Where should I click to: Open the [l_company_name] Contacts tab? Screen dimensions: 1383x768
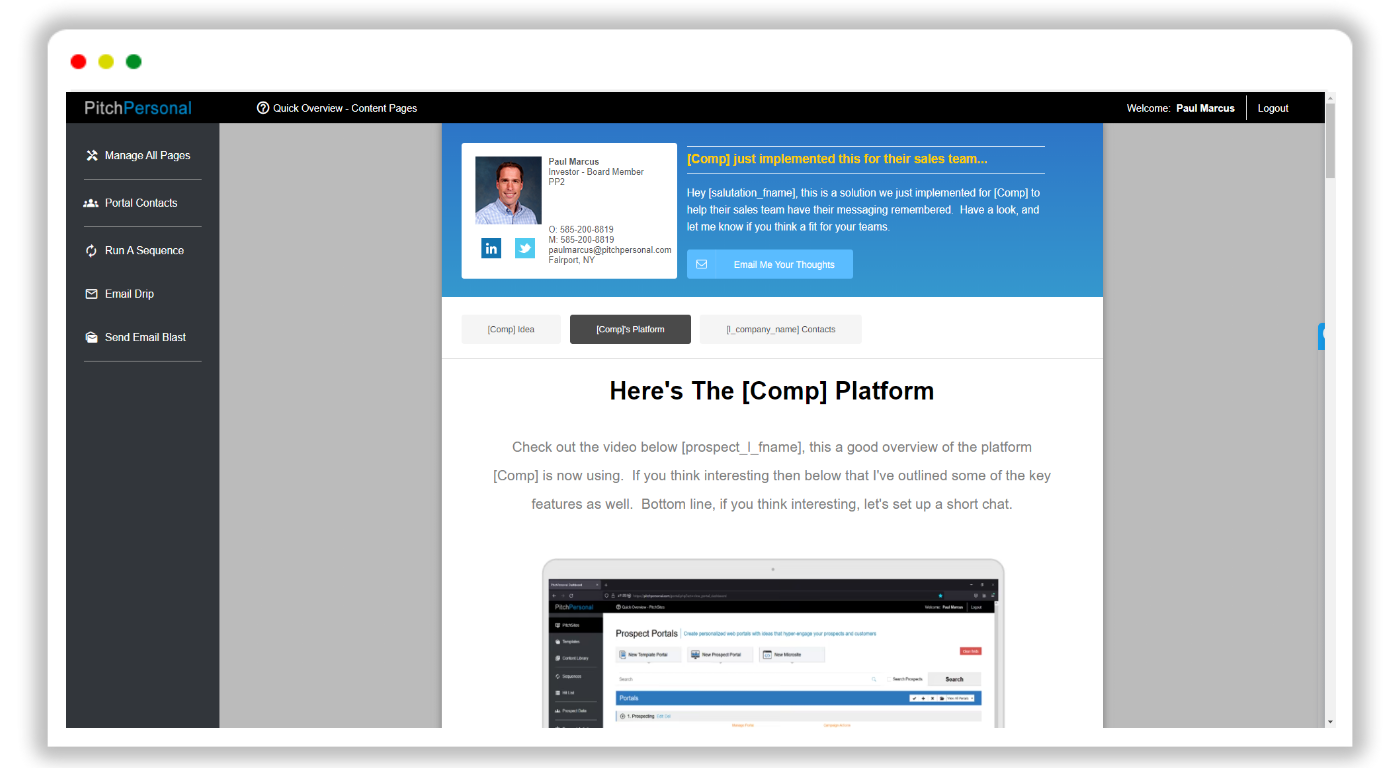pos(781,329)
